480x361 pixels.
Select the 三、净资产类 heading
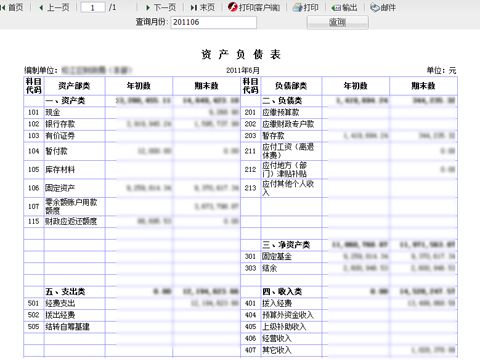tap(286, 245)
